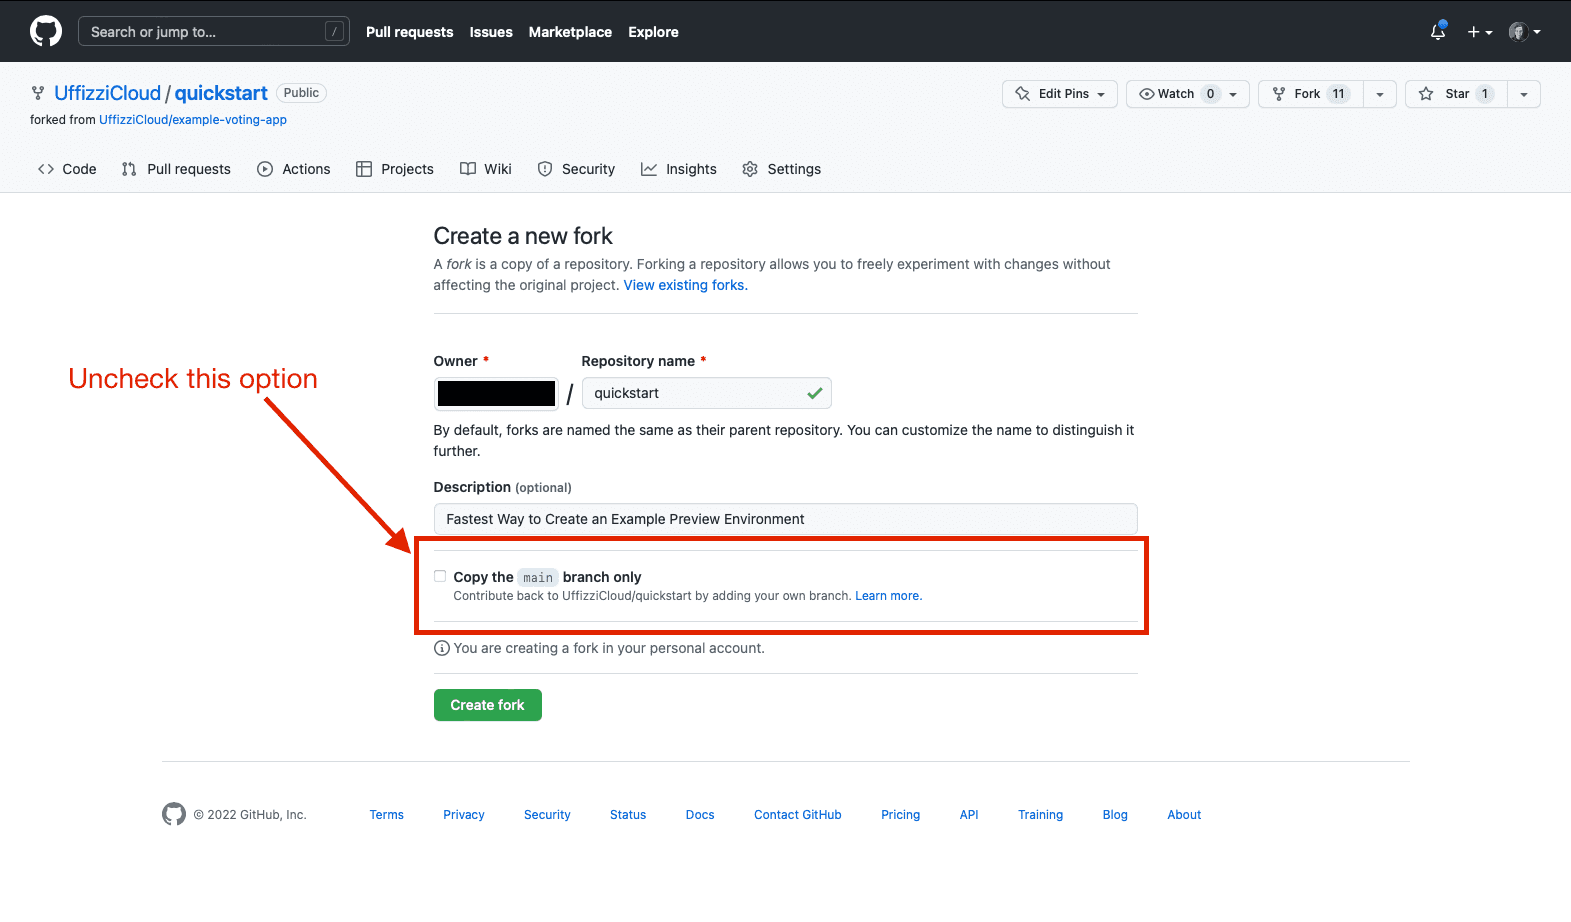Open the About footer link
Image resolution: width=1571 pixels, height=922 pixels.
pyautogui.click(x=1184, y=815)
